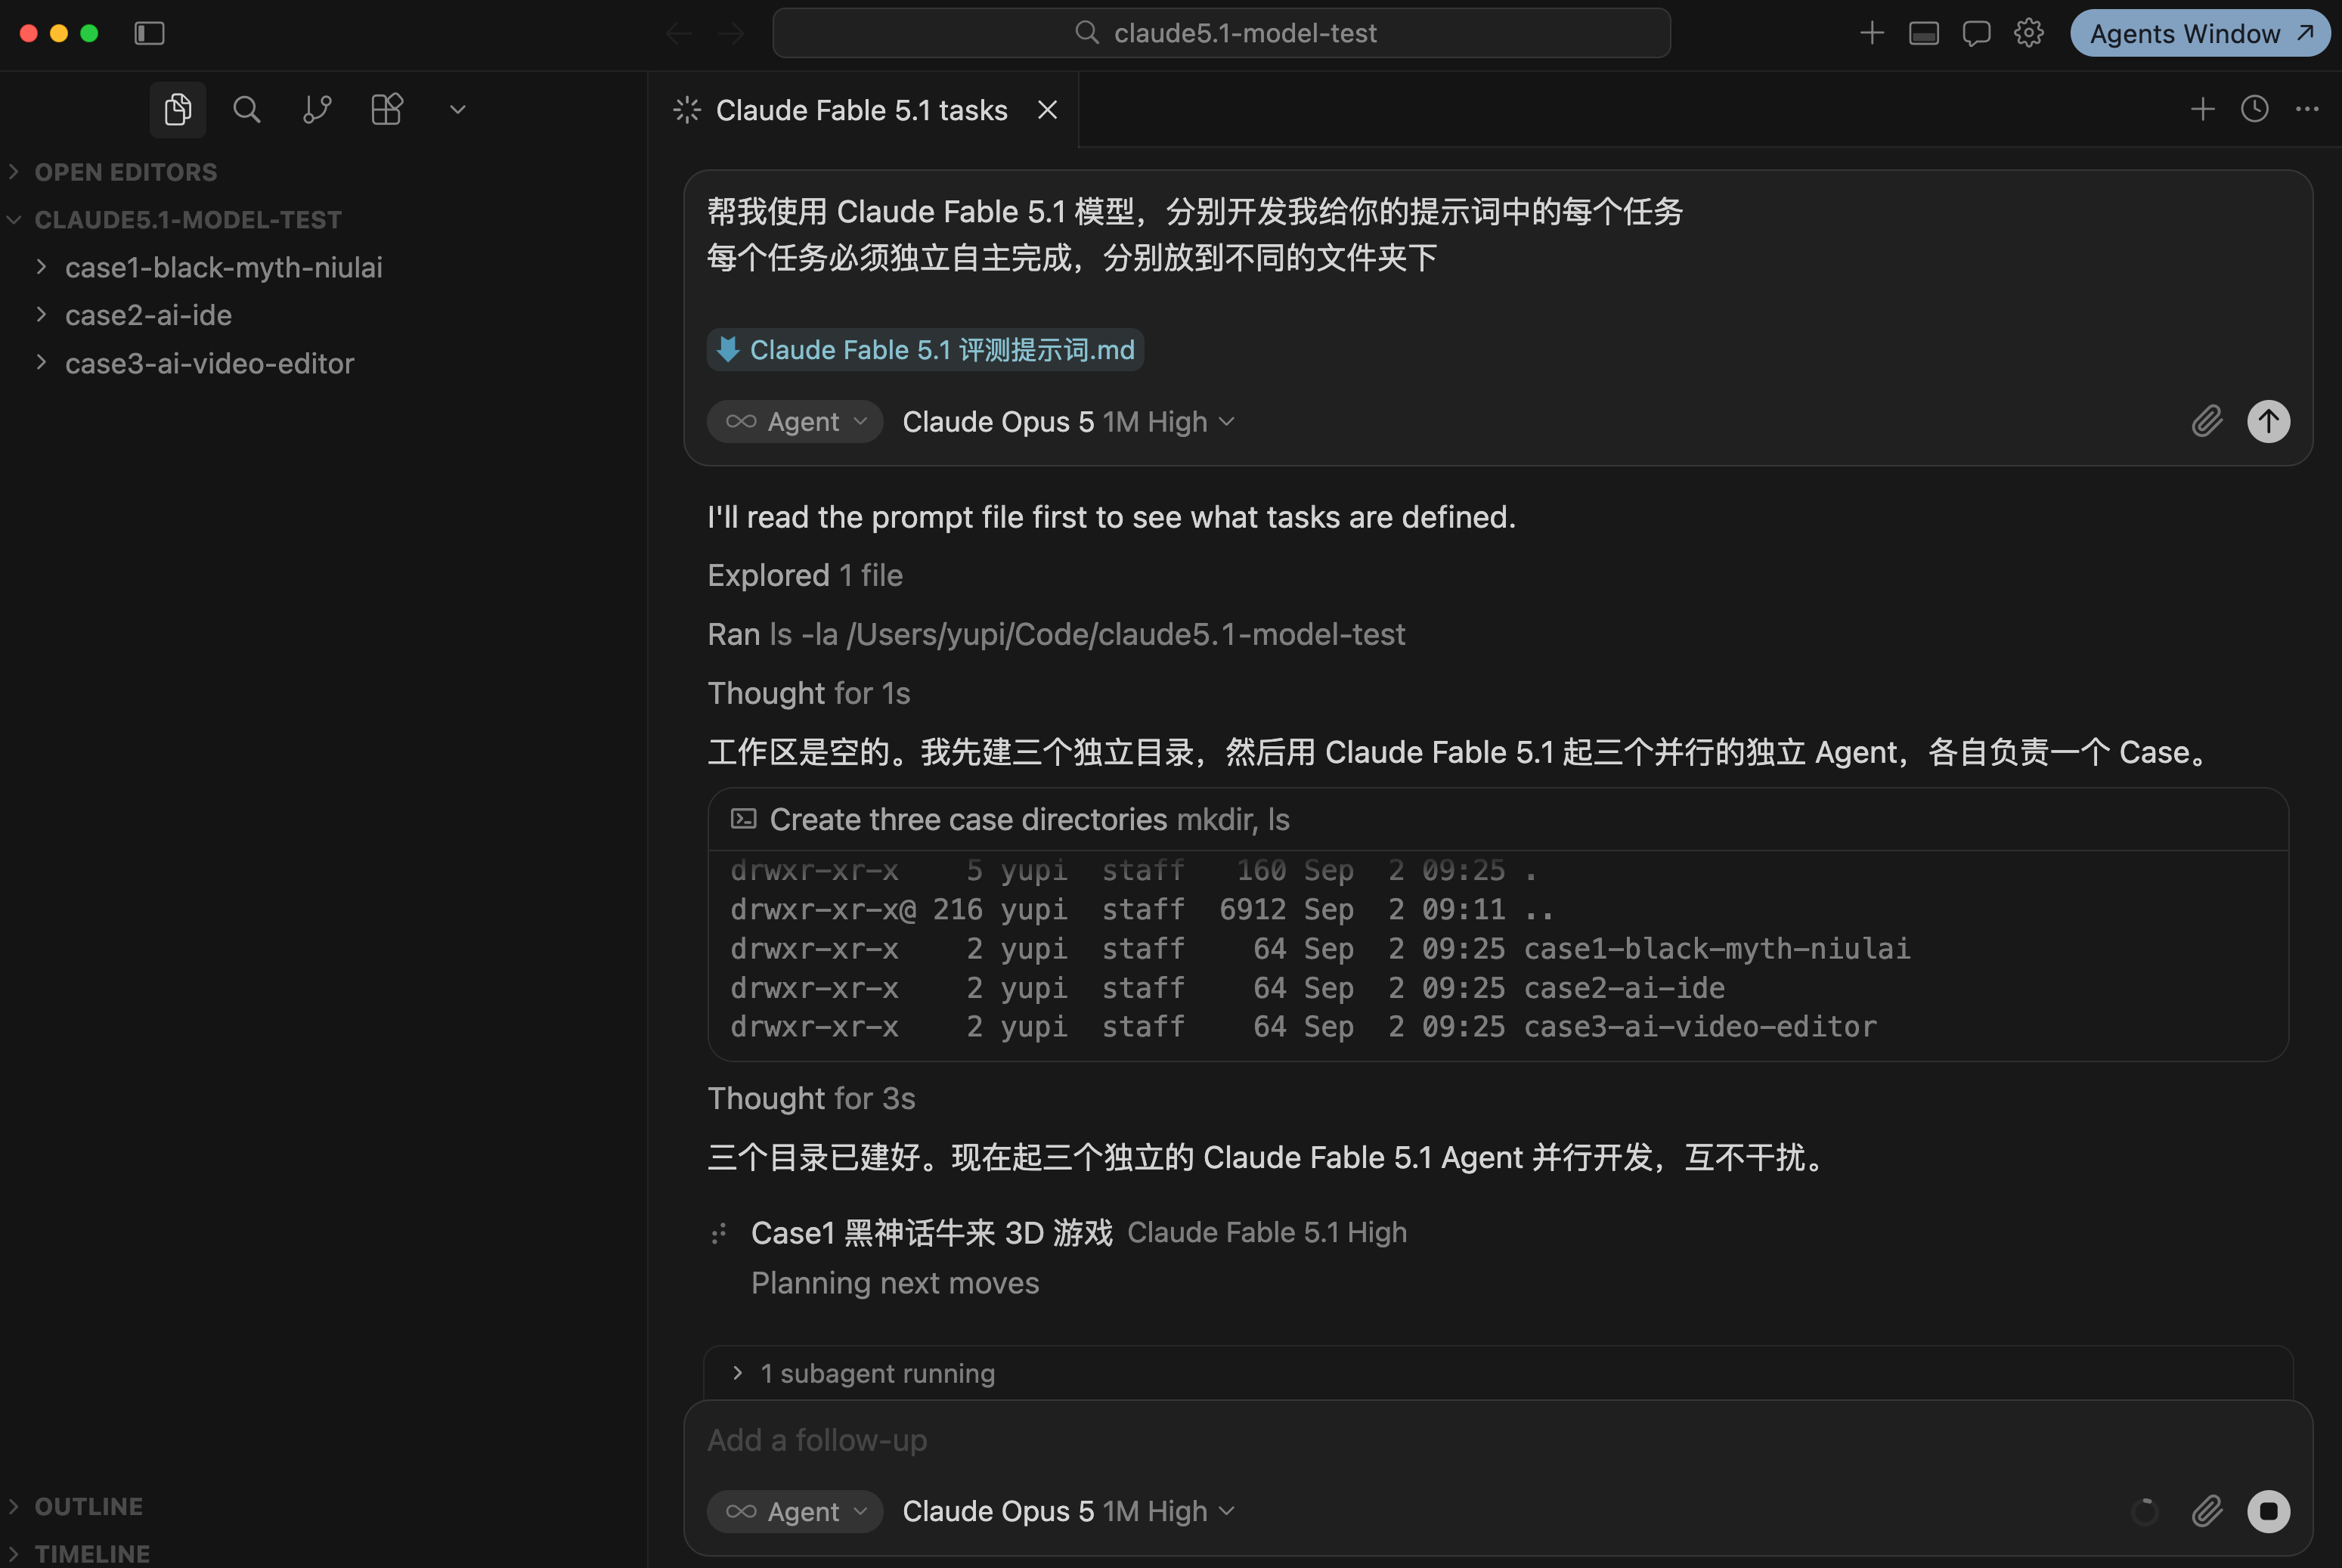Open the Explorer files icon in sidebar
Screen dimensions: 2342x1568
click(178, 109)
